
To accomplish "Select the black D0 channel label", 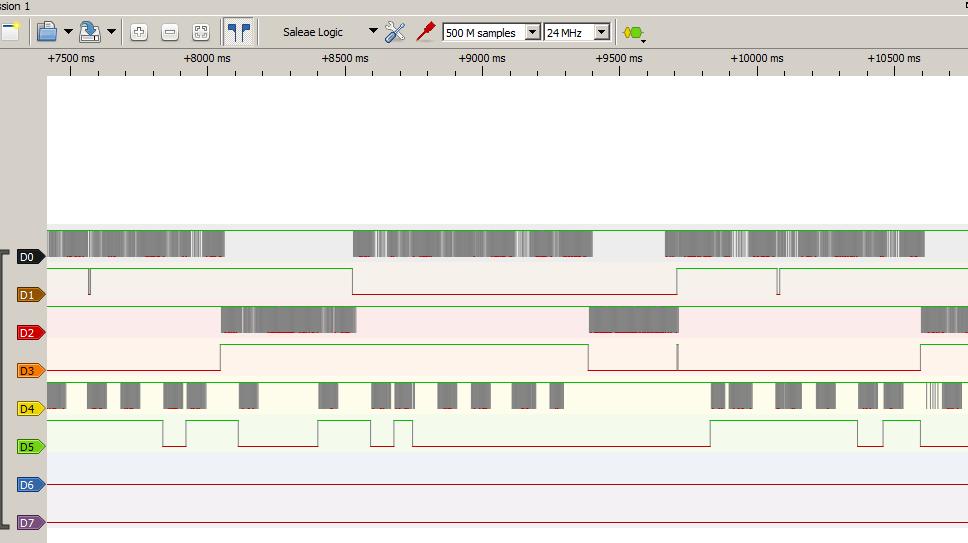I will coord(30,257).
